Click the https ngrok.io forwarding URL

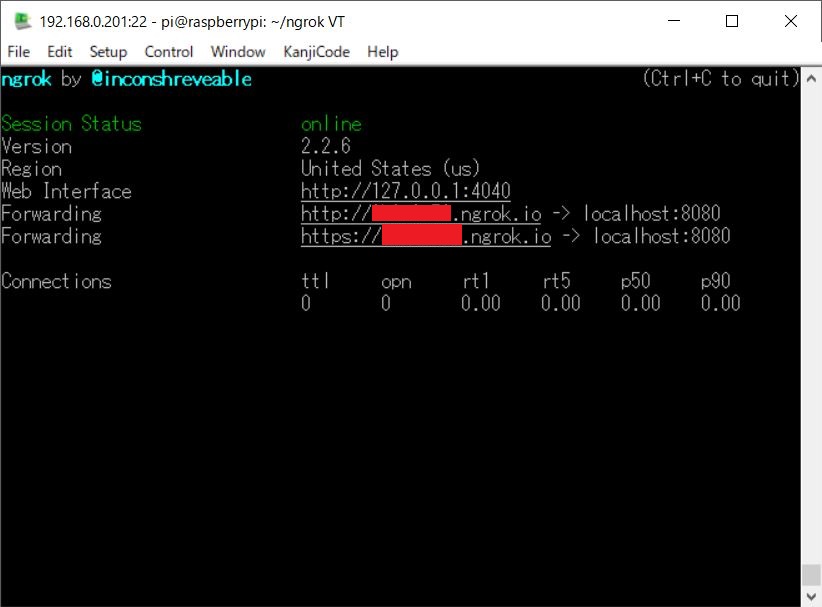pos(426,236)
